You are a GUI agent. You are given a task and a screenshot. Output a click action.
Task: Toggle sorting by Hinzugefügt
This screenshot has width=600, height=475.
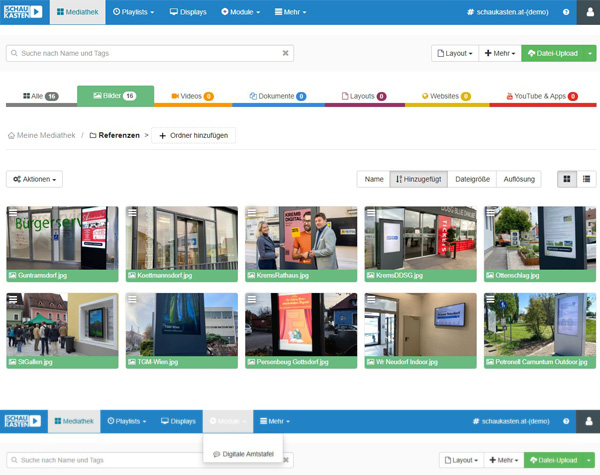[418, 179]
